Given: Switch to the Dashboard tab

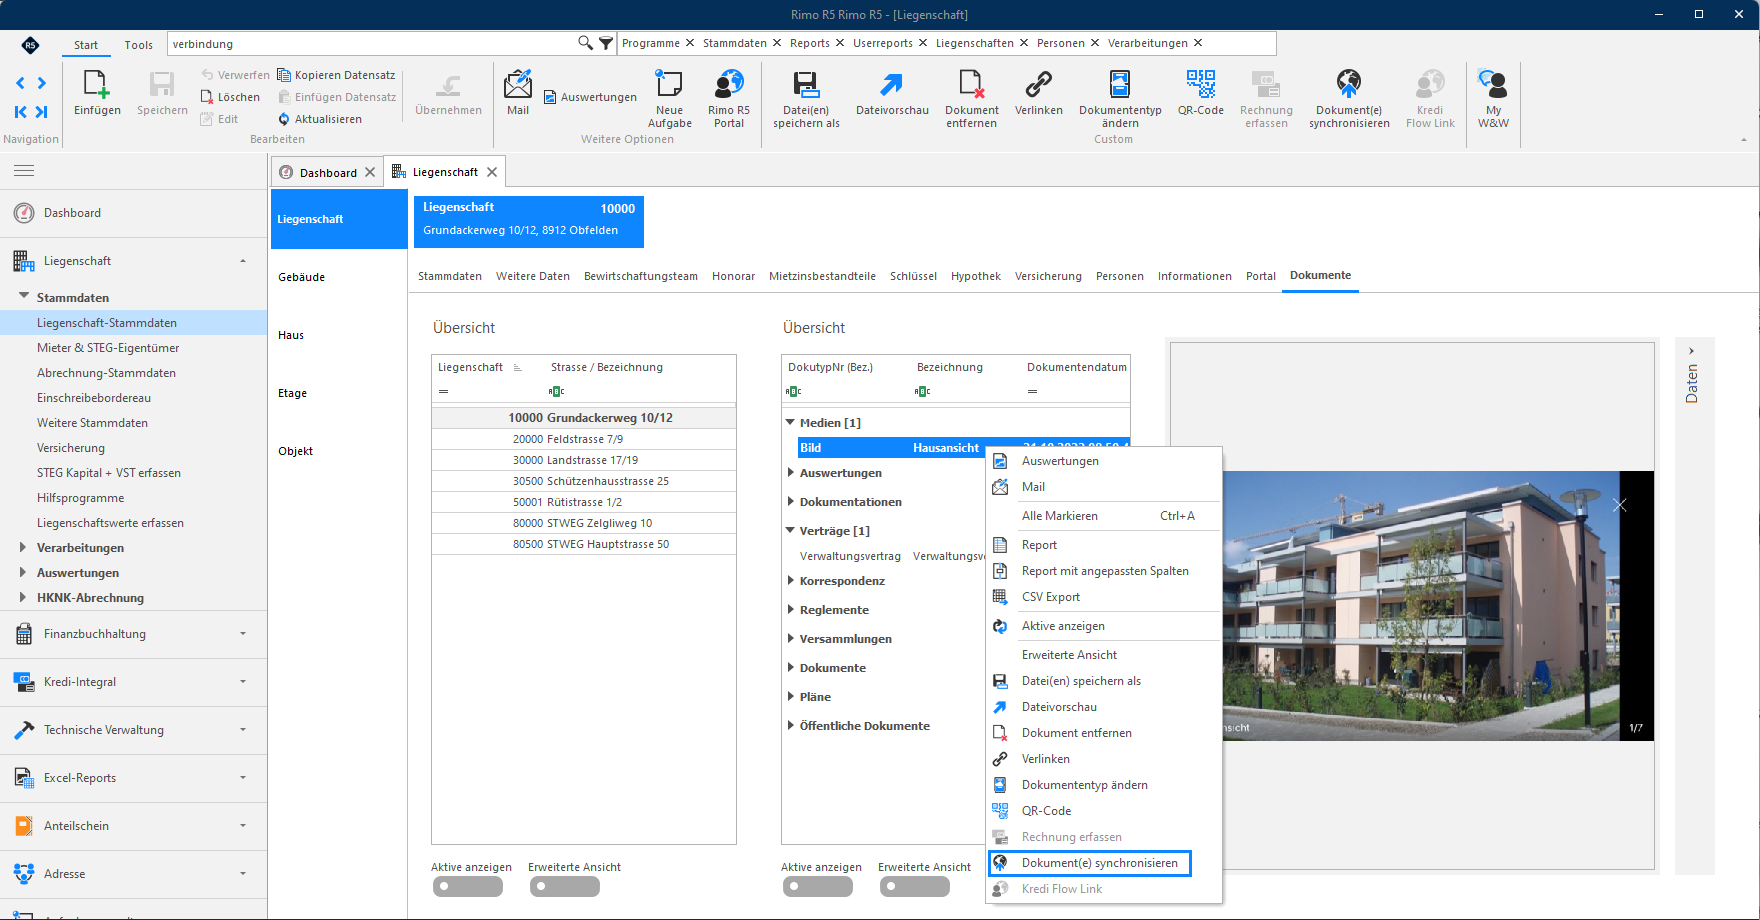Looking at the screenshot, I should [x=328, y=172].
